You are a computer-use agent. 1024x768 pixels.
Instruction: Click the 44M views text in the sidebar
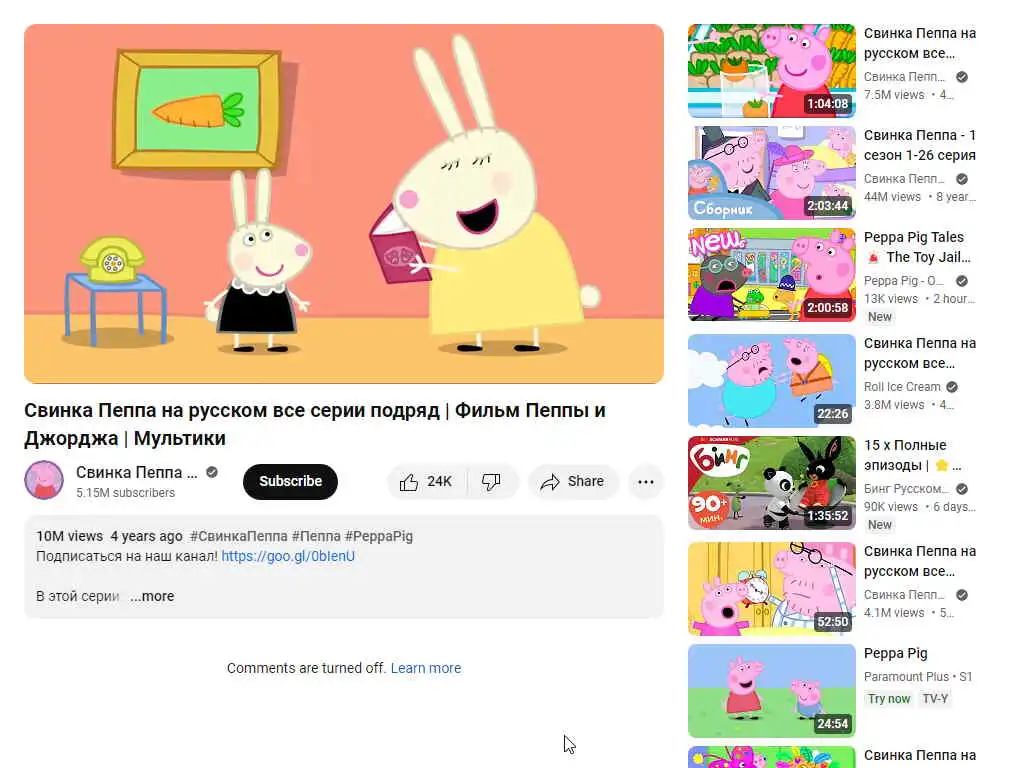[892, 197]
